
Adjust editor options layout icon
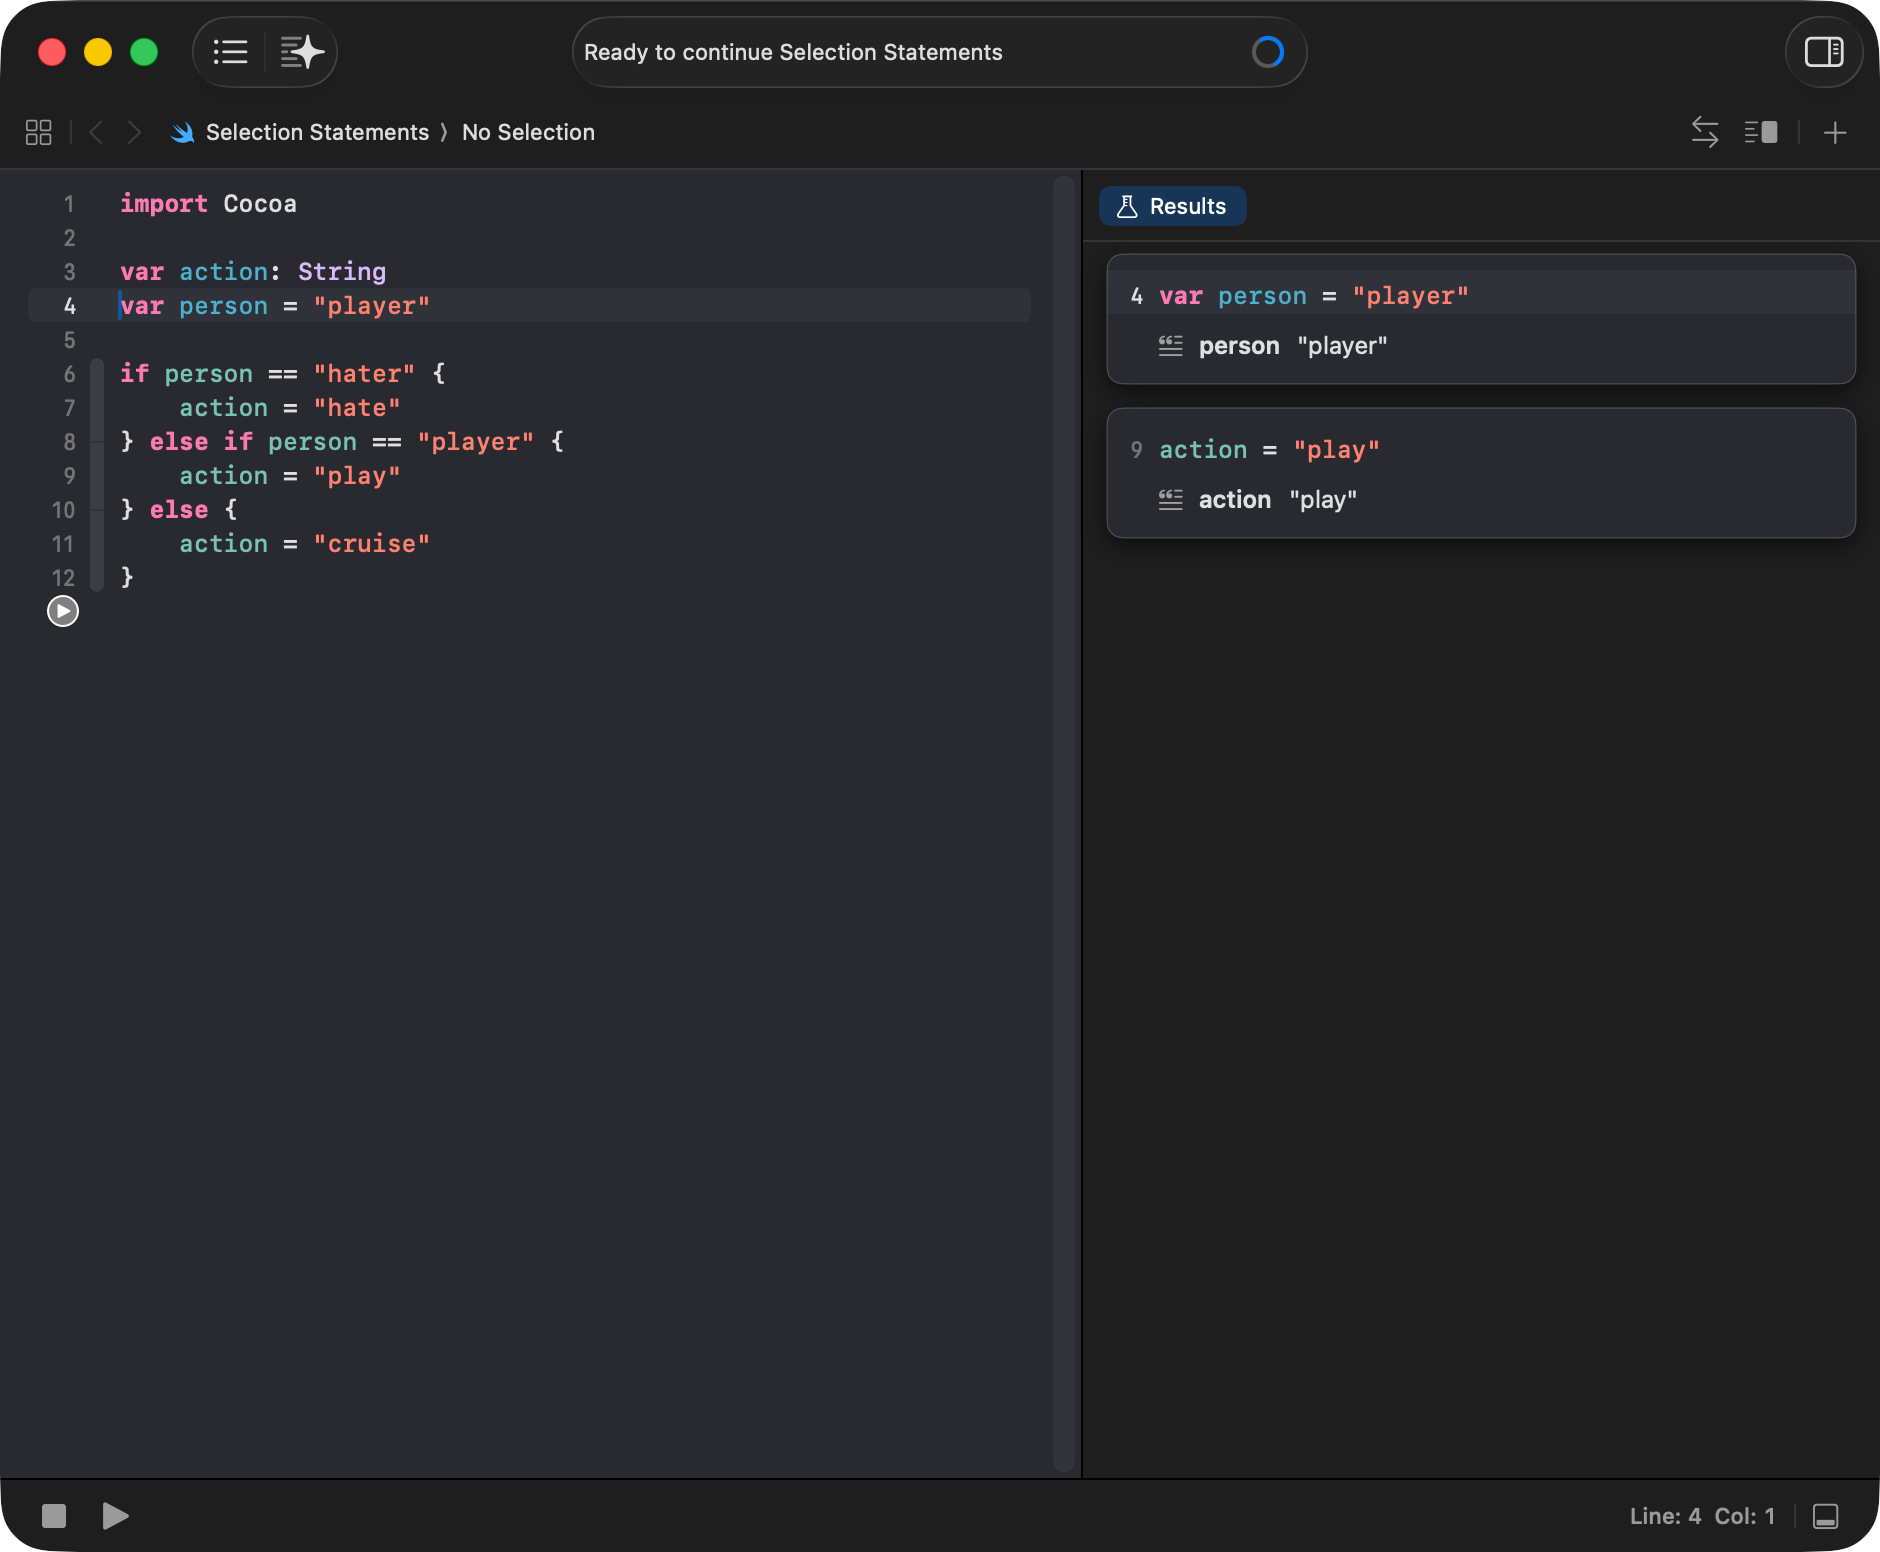coord(1760,132)
